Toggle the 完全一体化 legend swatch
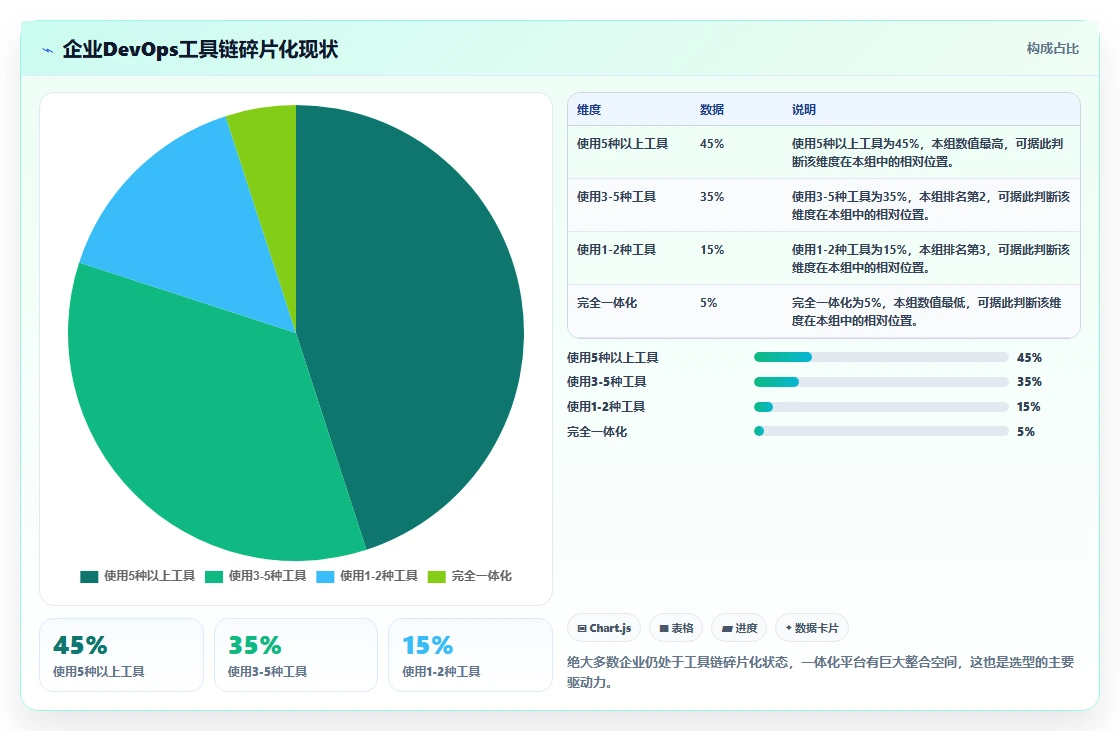This screenshot has width=1120, height=731. coord(436,577)
